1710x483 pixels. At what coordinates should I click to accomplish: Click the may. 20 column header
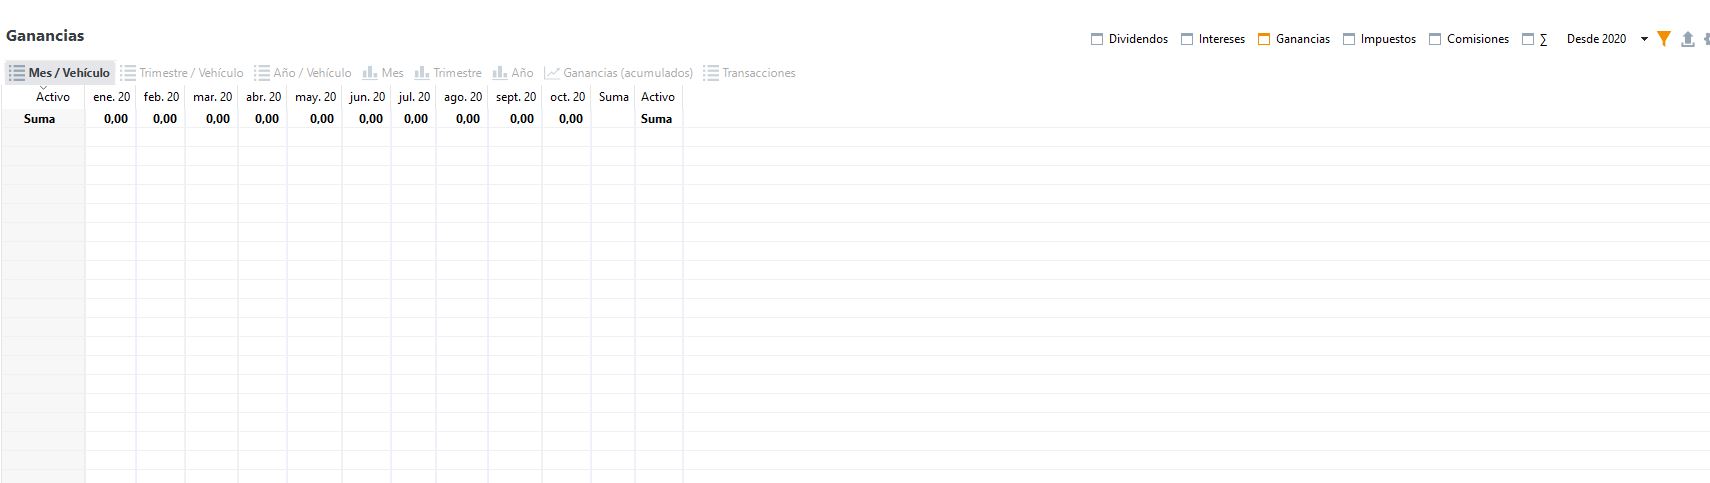pos(315,97)
